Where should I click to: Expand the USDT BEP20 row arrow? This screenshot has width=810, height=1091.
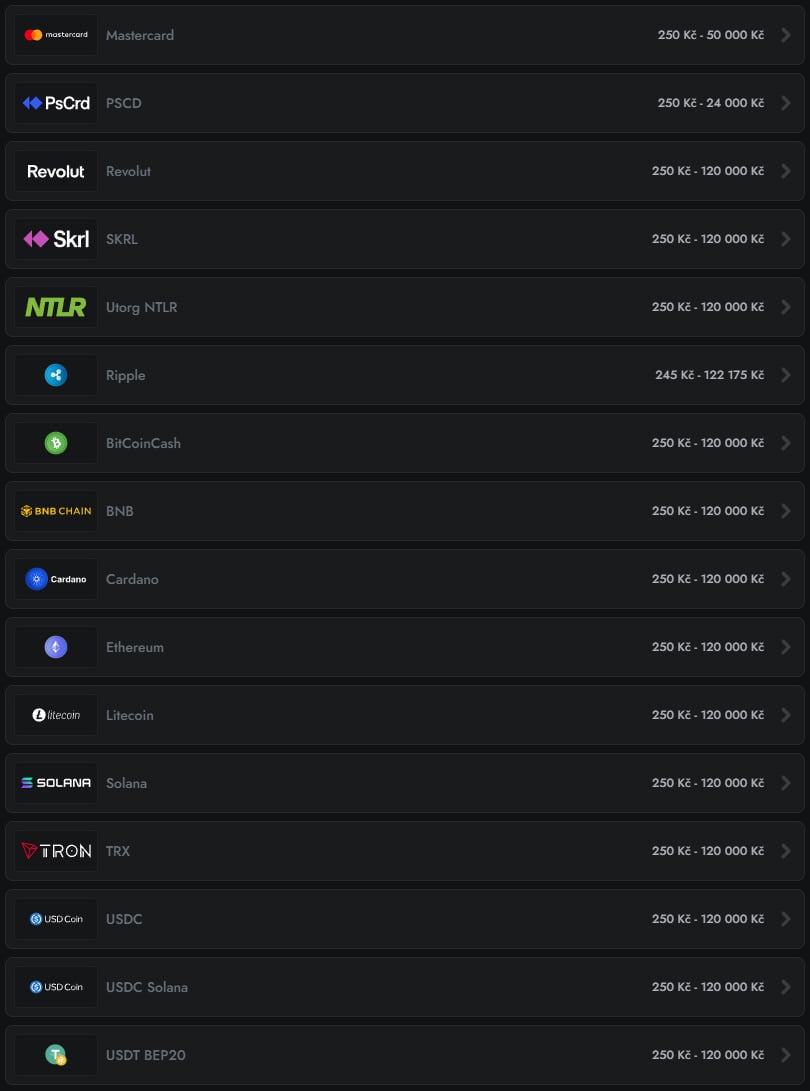(x=785, y=1055)
